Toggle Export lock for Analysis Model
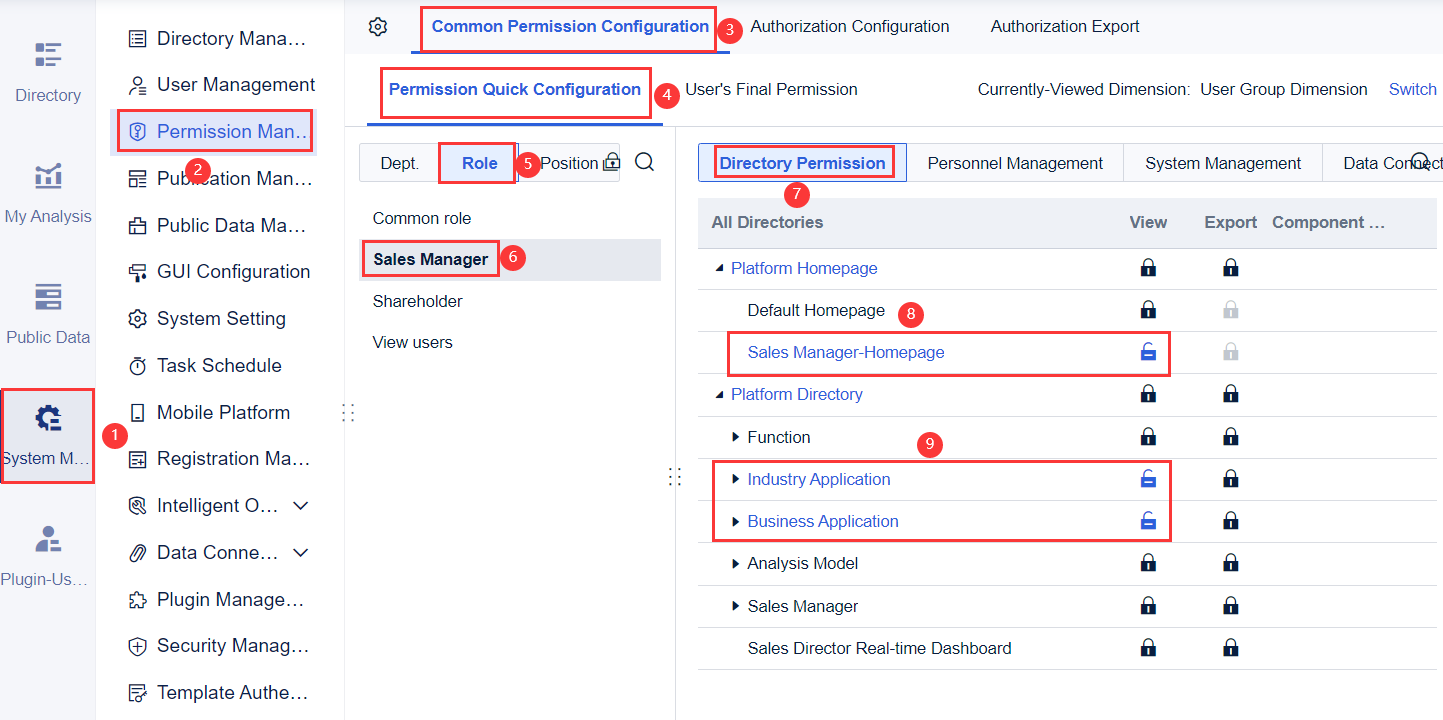 [1231, 563]
